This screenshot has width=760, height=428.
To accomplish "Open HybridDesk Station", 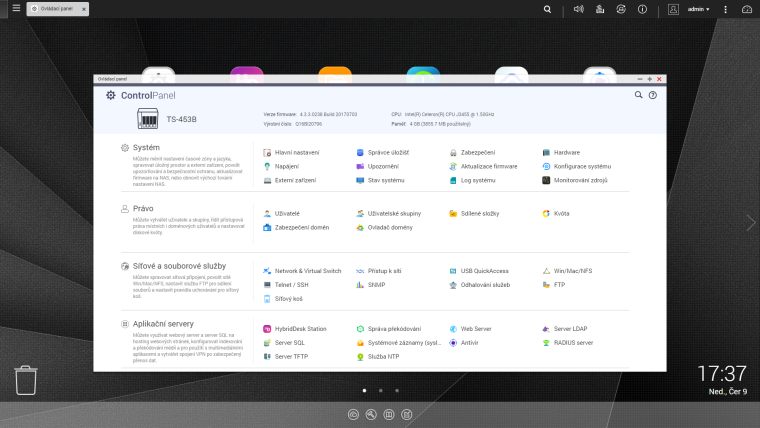I will pos(295,329).
